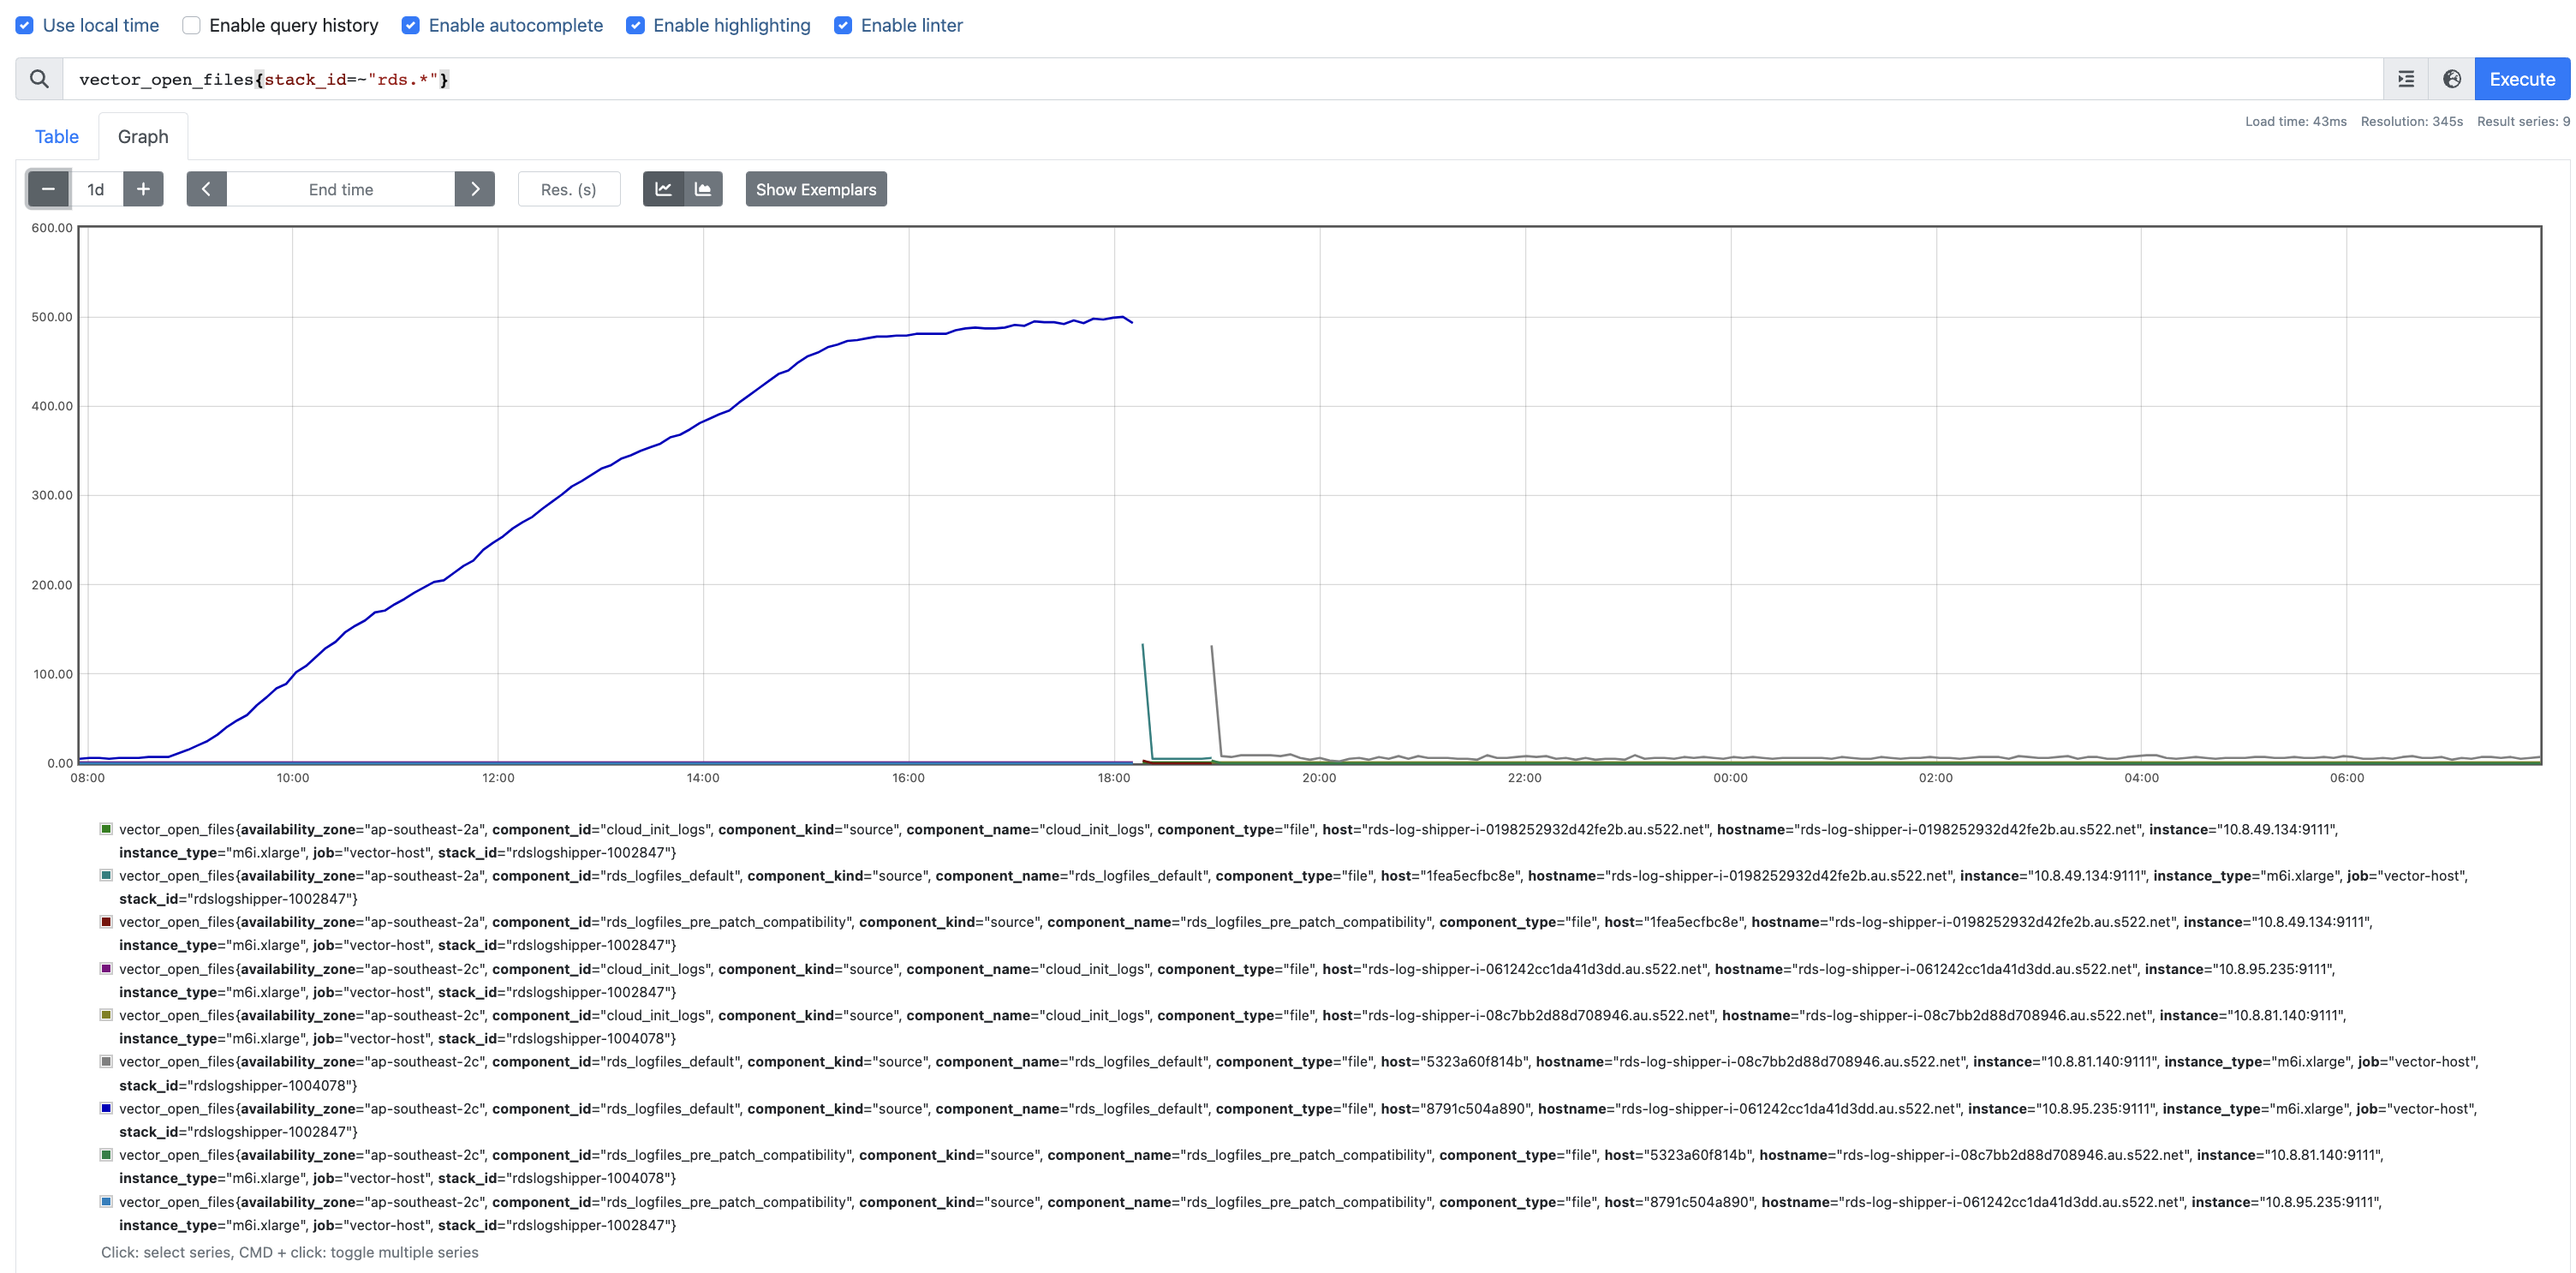Step forward with right time arrow
Viewport: 2576px width, 1273px height.
click(x=474, y=189)
